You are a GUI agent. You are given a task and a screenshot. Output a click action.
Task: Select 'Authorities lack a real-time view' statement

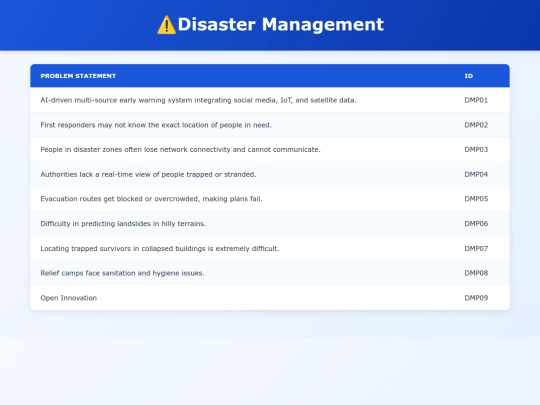coord(148,174)
